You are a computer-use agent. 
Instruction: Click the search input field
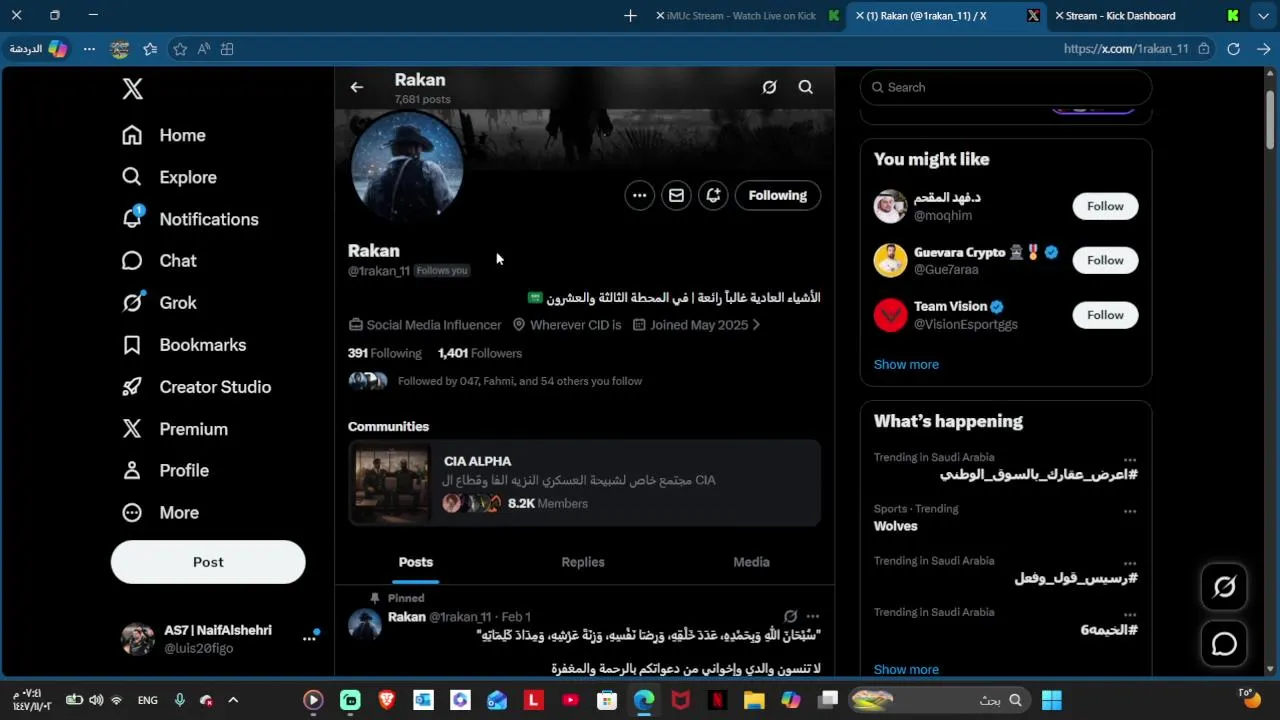coord(1006,87)
